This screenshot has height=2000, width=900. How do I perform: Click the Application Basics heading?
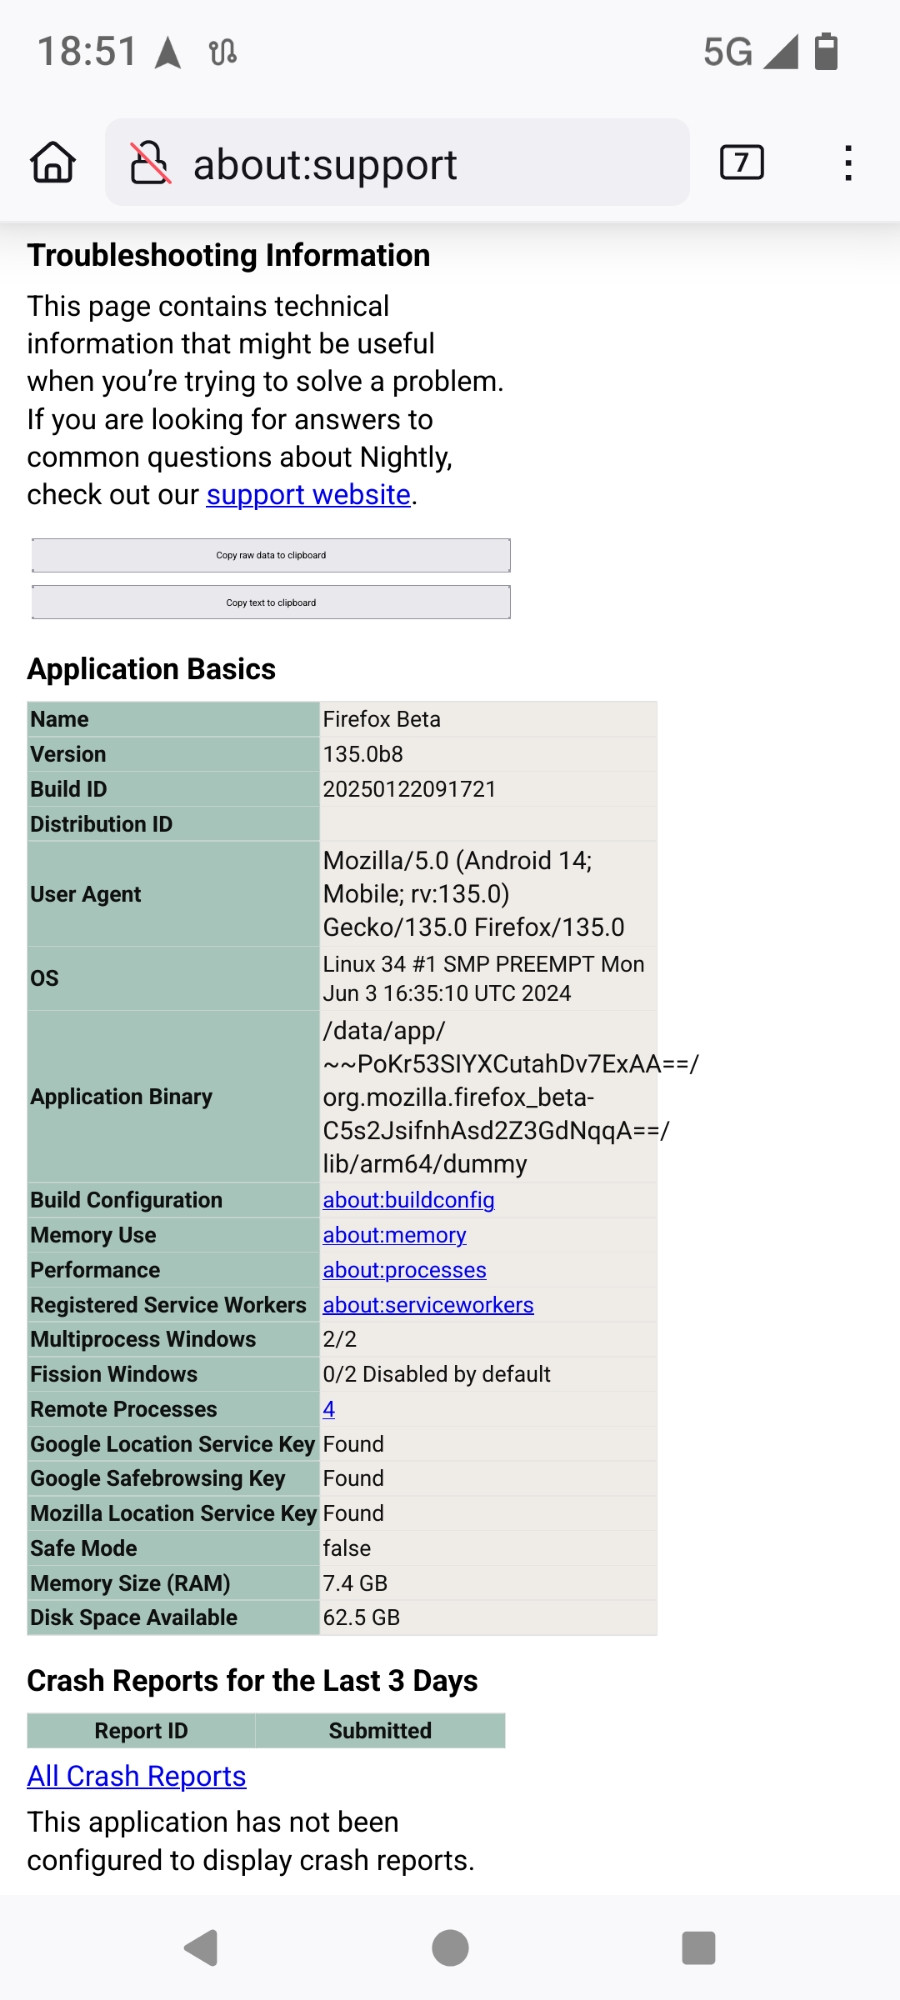[151, 669]
